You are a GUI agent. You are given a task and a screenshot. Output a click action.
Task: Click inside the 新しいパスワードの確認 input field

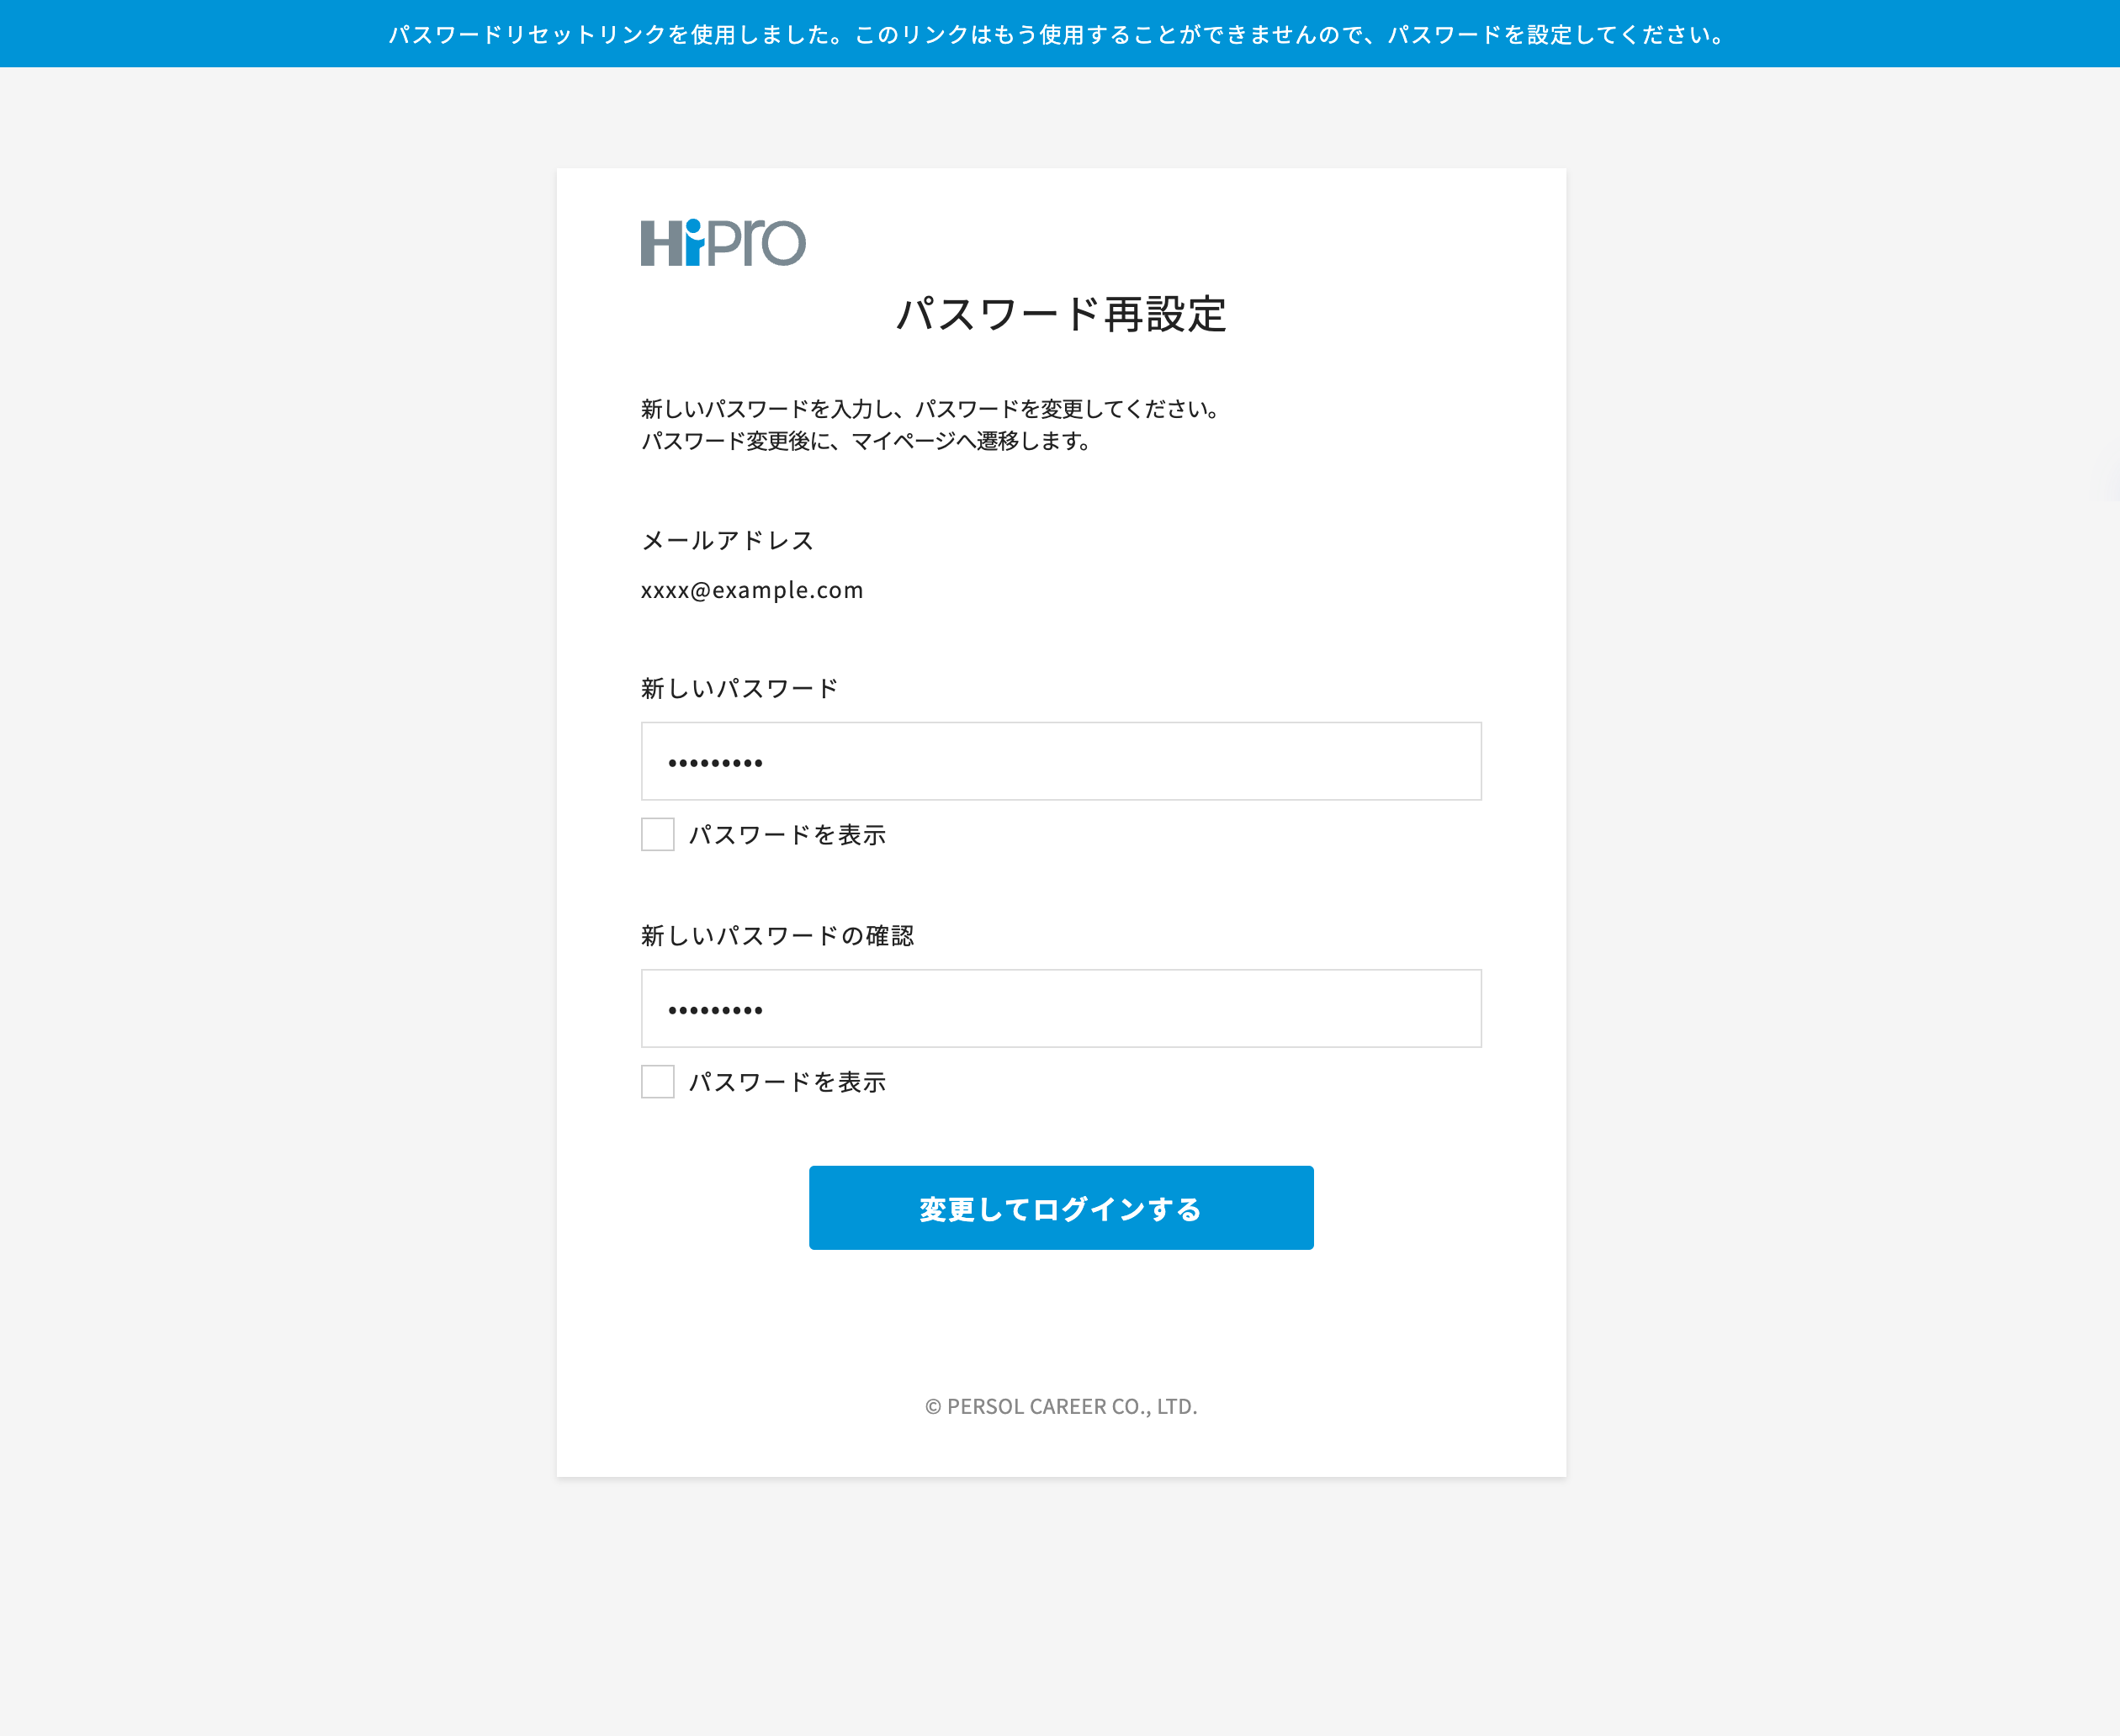[x=1060, y=1008]
